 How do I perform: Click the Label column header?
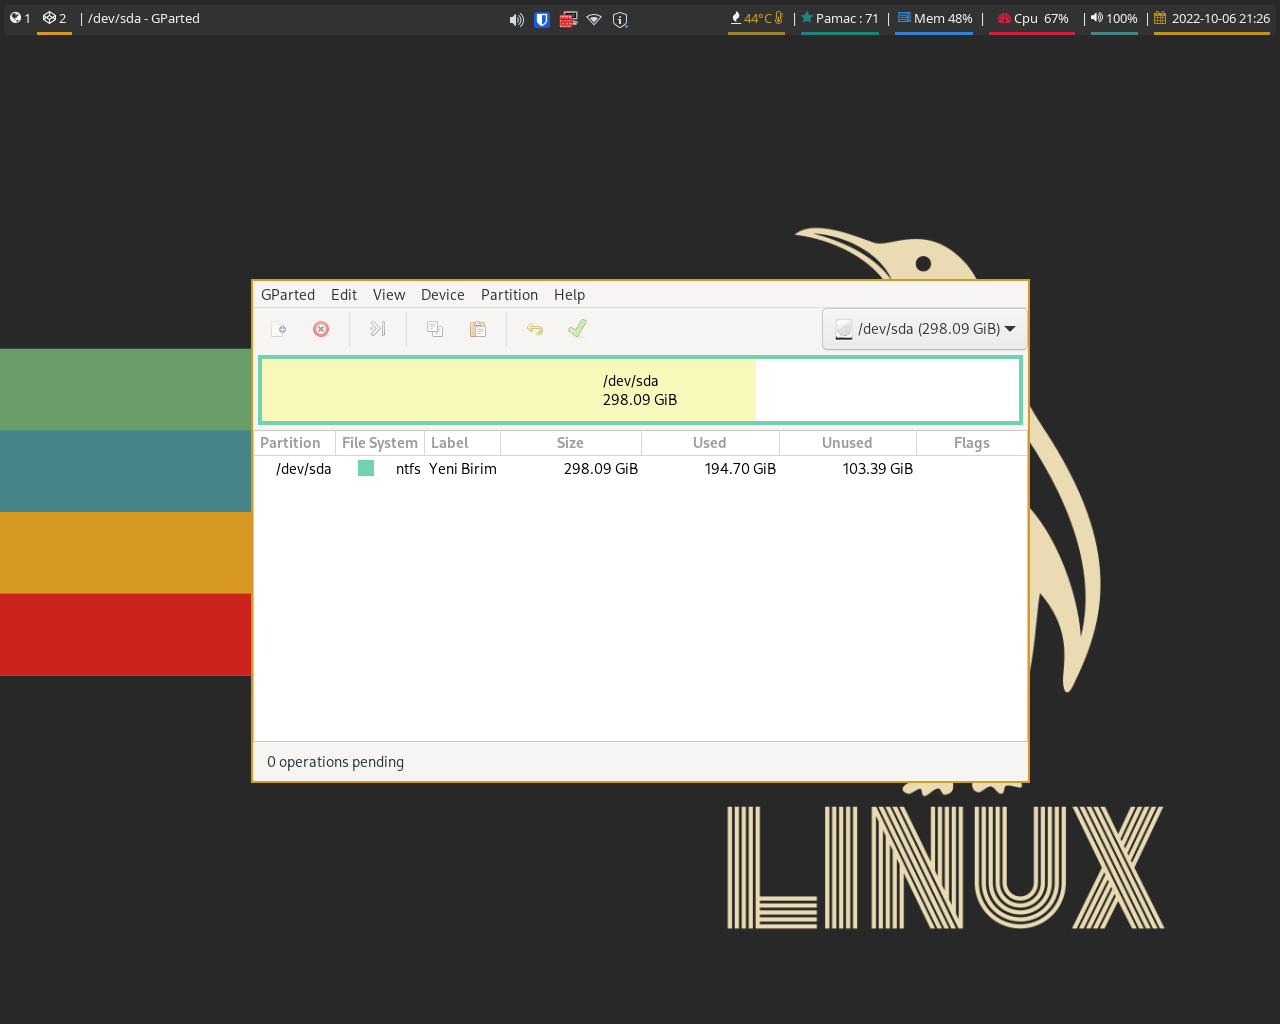click(462, 443)
